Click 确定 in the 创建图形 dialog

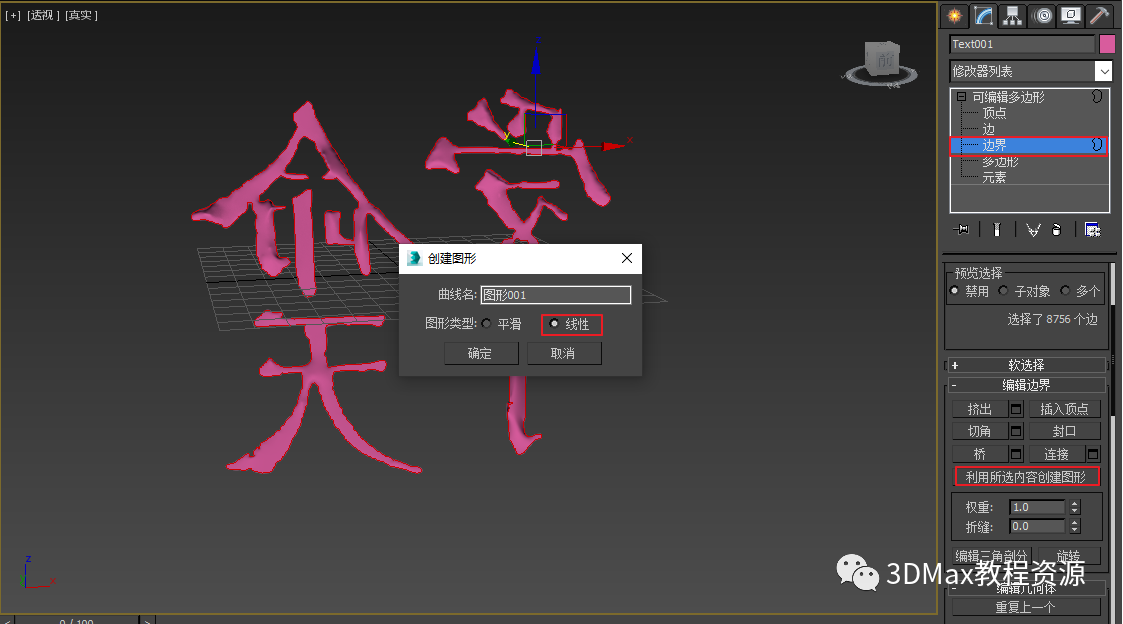[x=481, y=353]
